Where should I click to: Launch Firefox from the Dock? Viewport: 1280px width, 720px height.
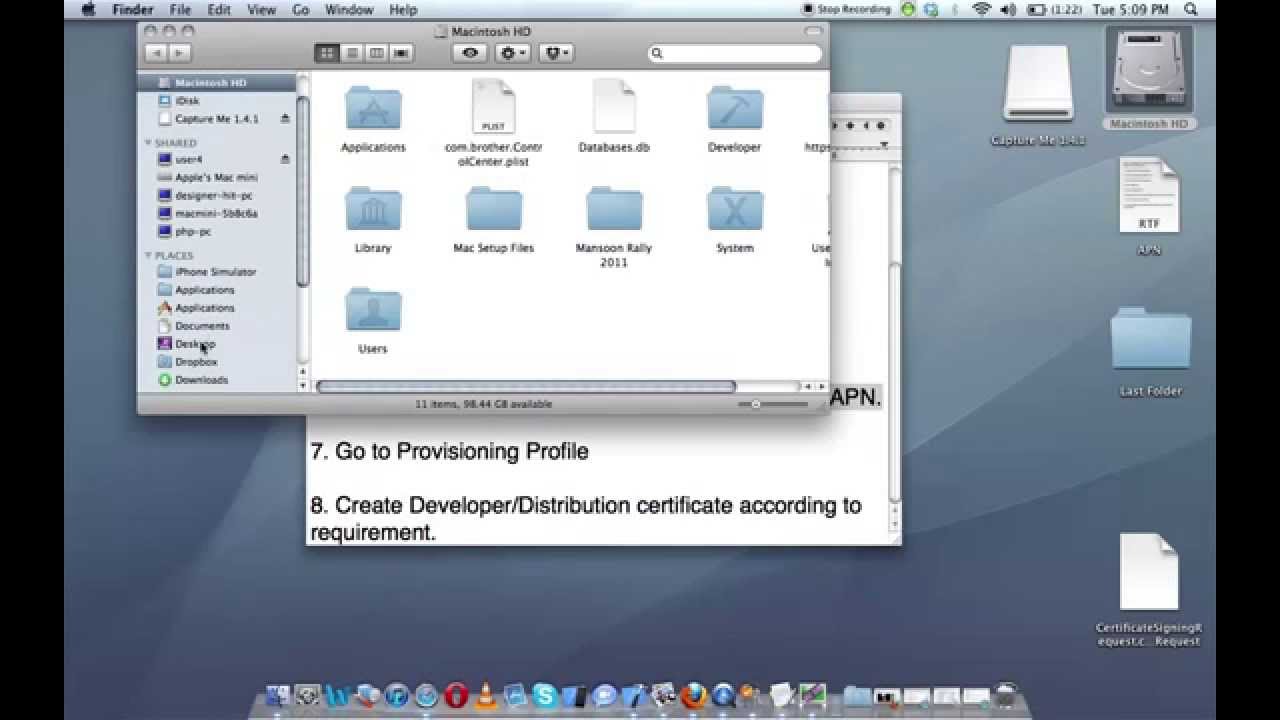tap(693, 696)
